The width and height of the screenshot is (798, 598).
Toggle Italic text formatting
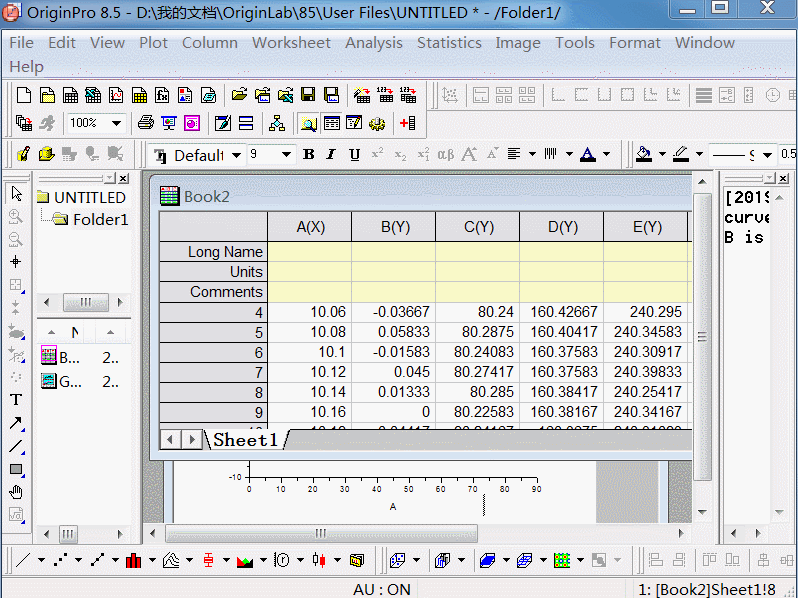331,155
